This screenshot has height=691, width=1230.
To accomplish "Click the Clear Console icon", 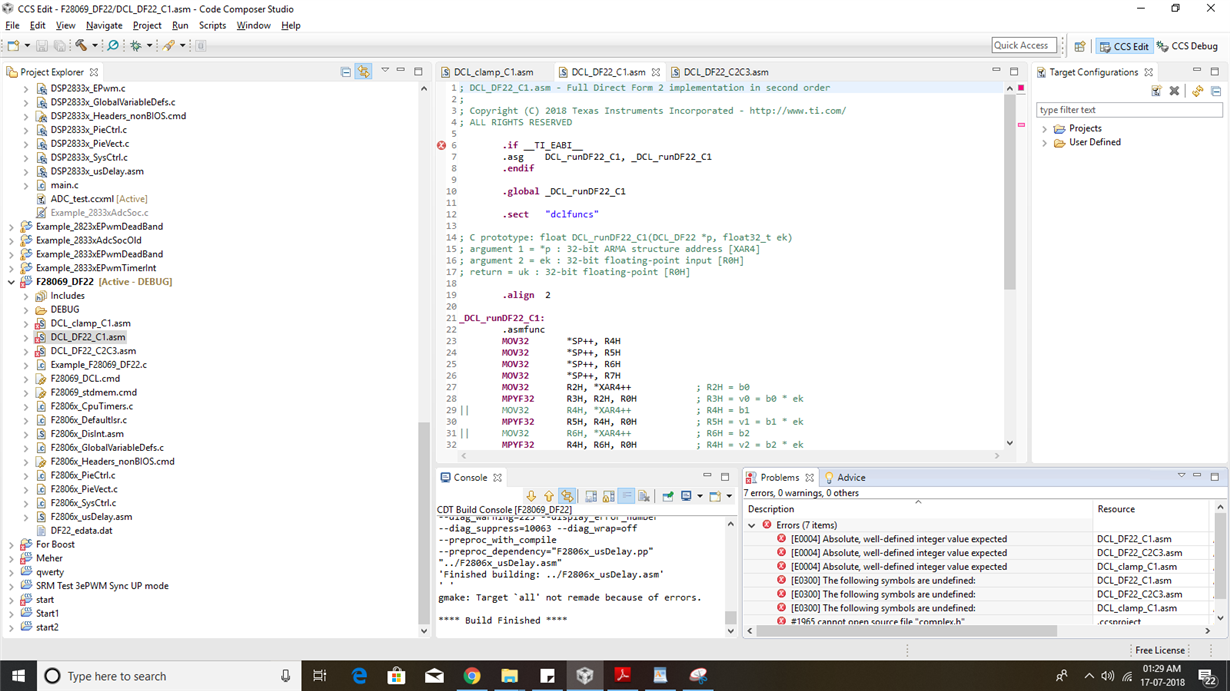I will (644, 495).
